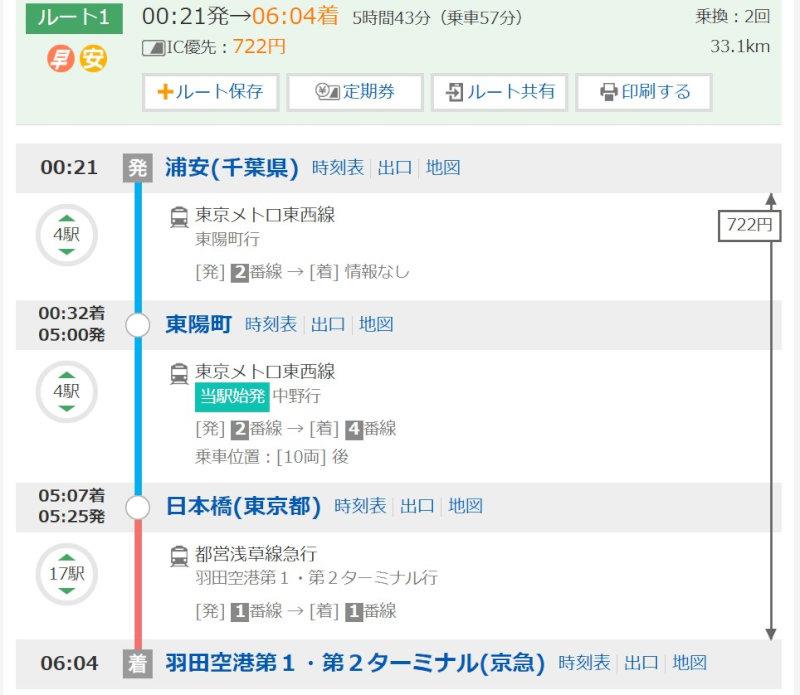The width and height of the screenshot is (800, 695).
Task: Open 時刻表 for 羽田空港 terminal station
Action: coord(584,663)
